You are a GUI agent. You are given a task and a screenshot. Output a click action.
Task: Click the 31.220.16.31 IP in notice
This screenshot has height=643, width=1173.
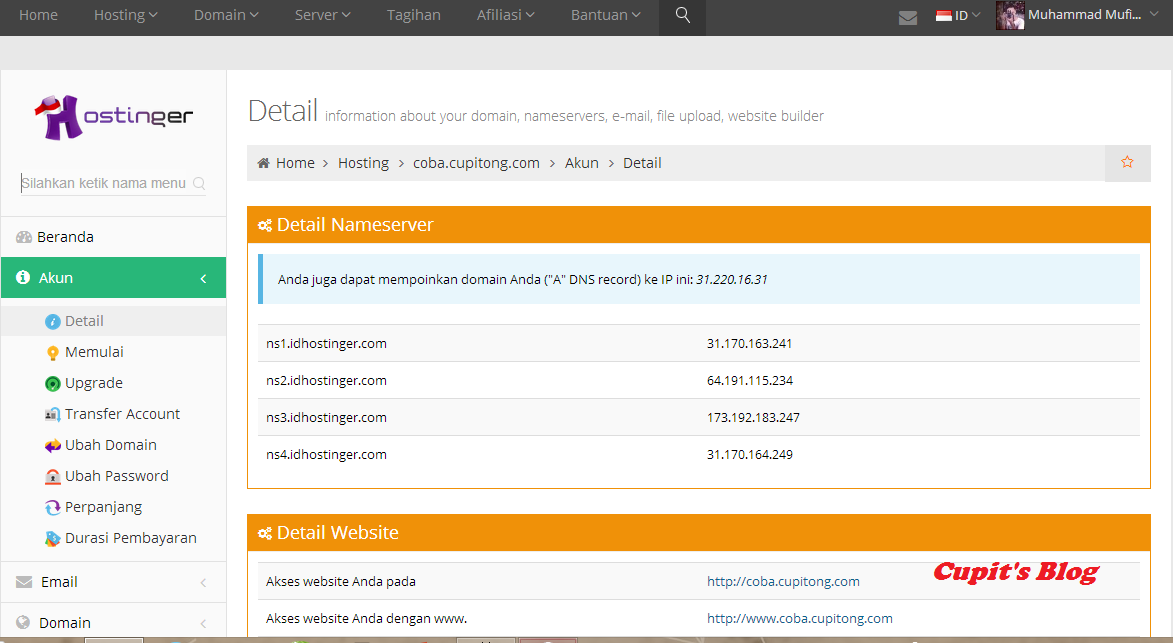coord(732,280)
